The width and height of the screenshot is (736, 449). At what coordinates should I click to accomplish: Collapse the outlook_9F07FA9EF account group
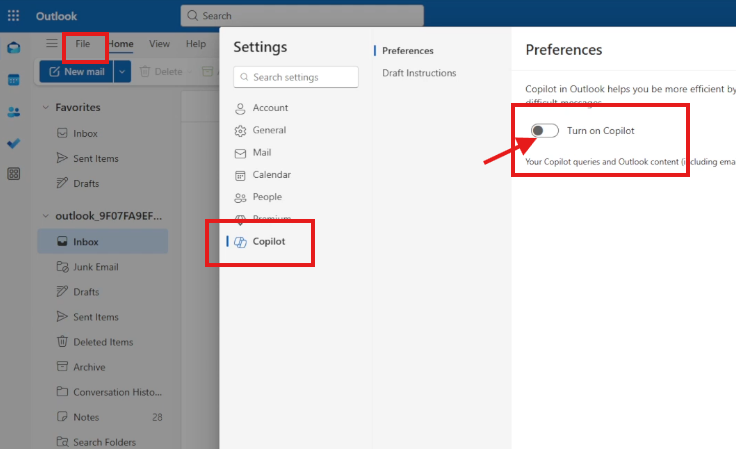point(46,216)
